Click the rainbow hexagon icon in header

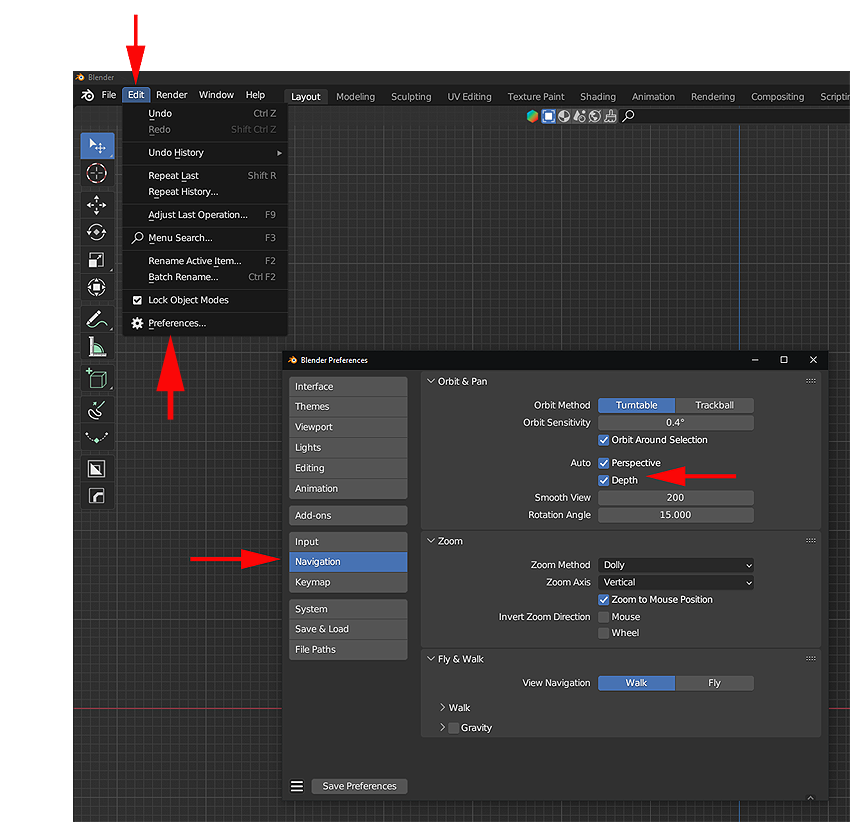point(532,116)
